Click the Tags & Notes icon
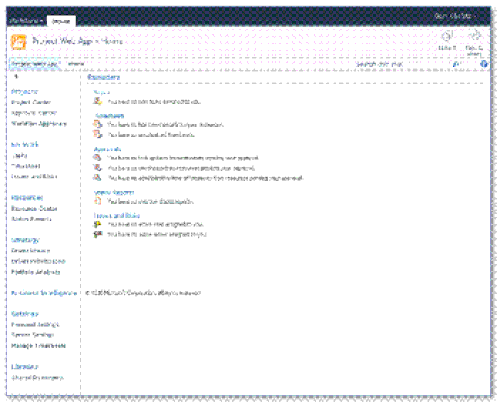 tap(474, 35)
